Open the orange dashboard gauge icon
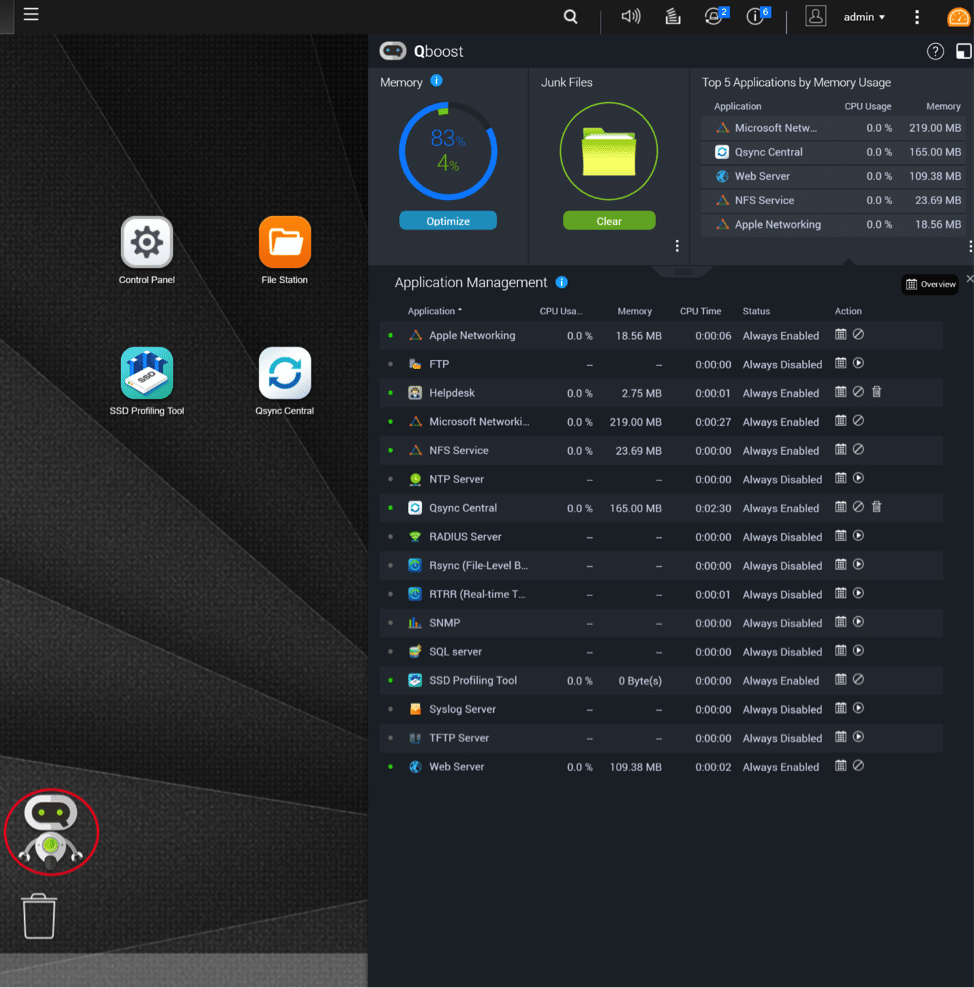Screen dimensions: 974x988 [958, 17]
